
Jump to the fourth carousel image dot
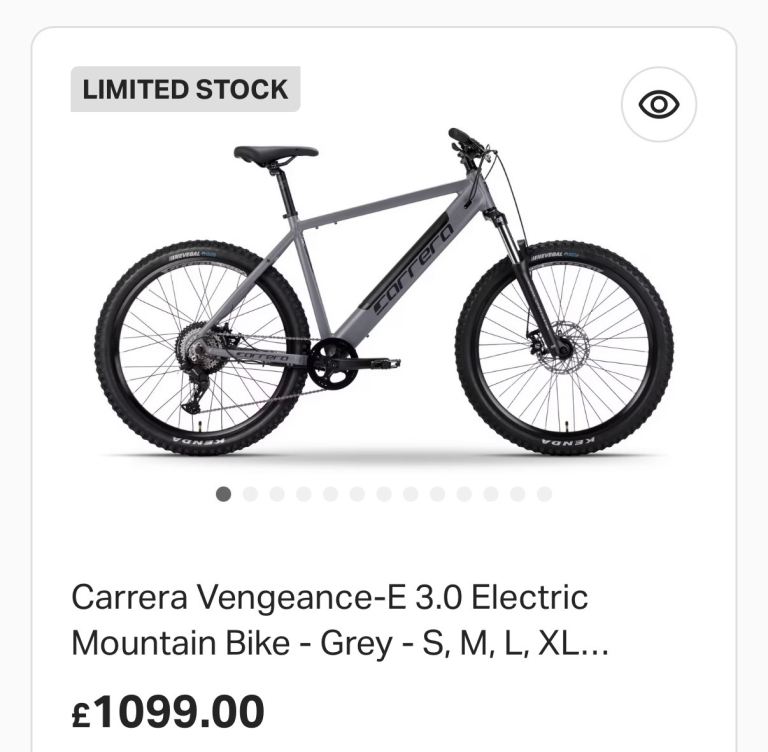304,494
